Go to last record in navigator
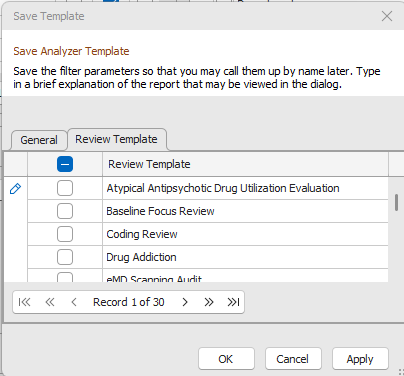404x376 pixels. [233, 302]
